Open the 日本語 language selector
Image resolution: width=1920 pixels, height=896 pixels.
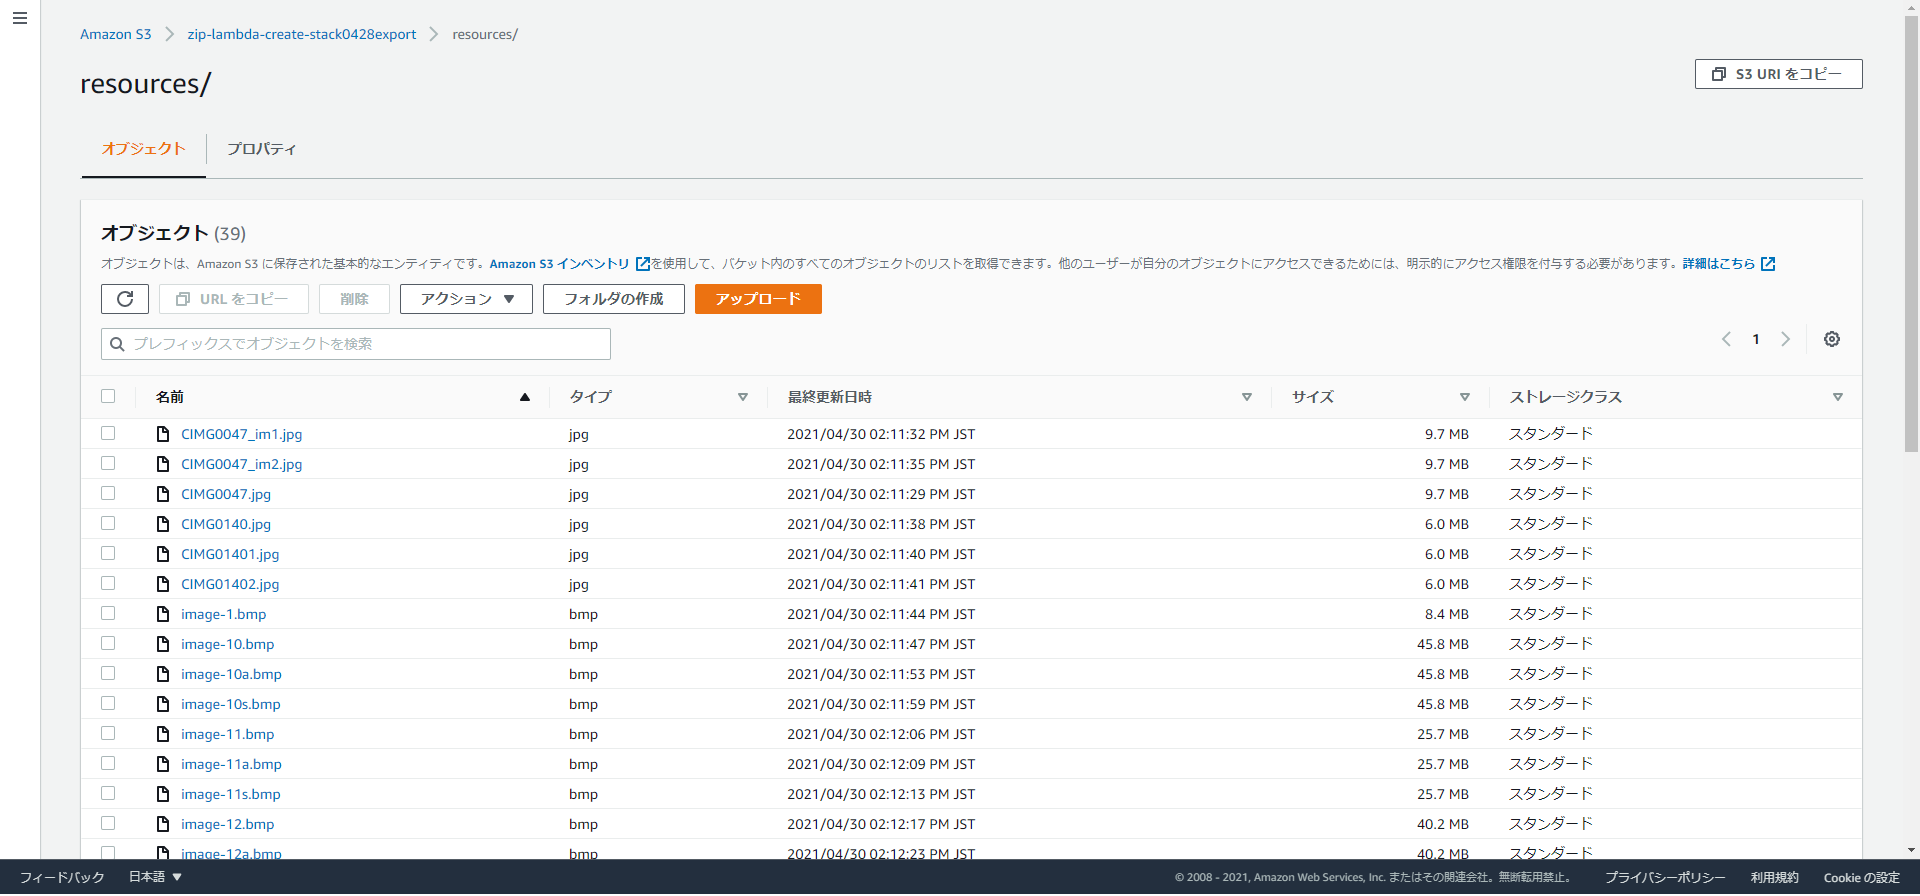coord(155,877)
